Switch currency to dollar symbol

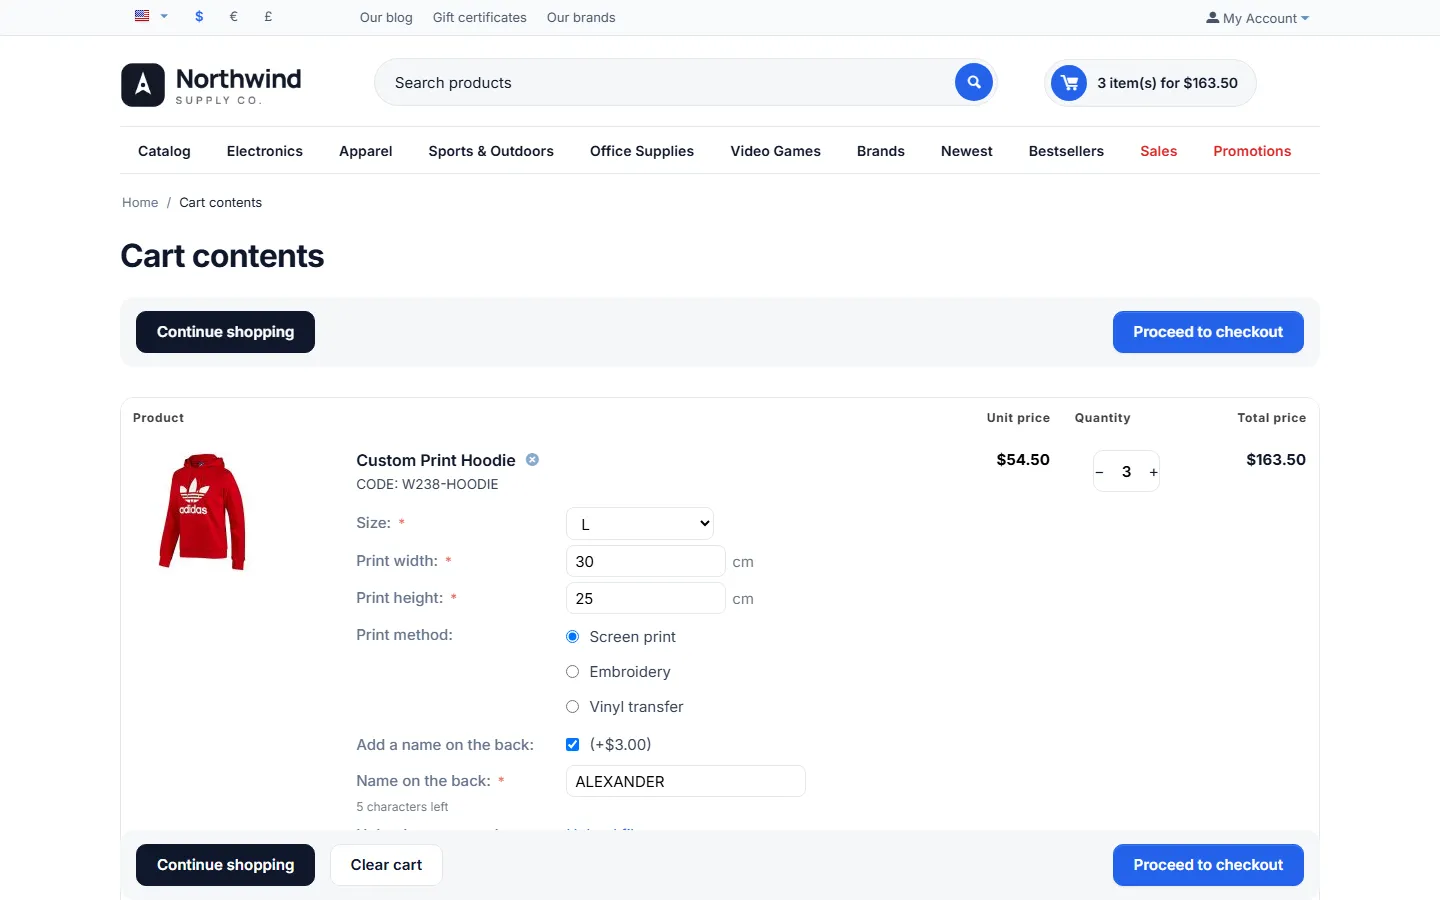point(199,17)
